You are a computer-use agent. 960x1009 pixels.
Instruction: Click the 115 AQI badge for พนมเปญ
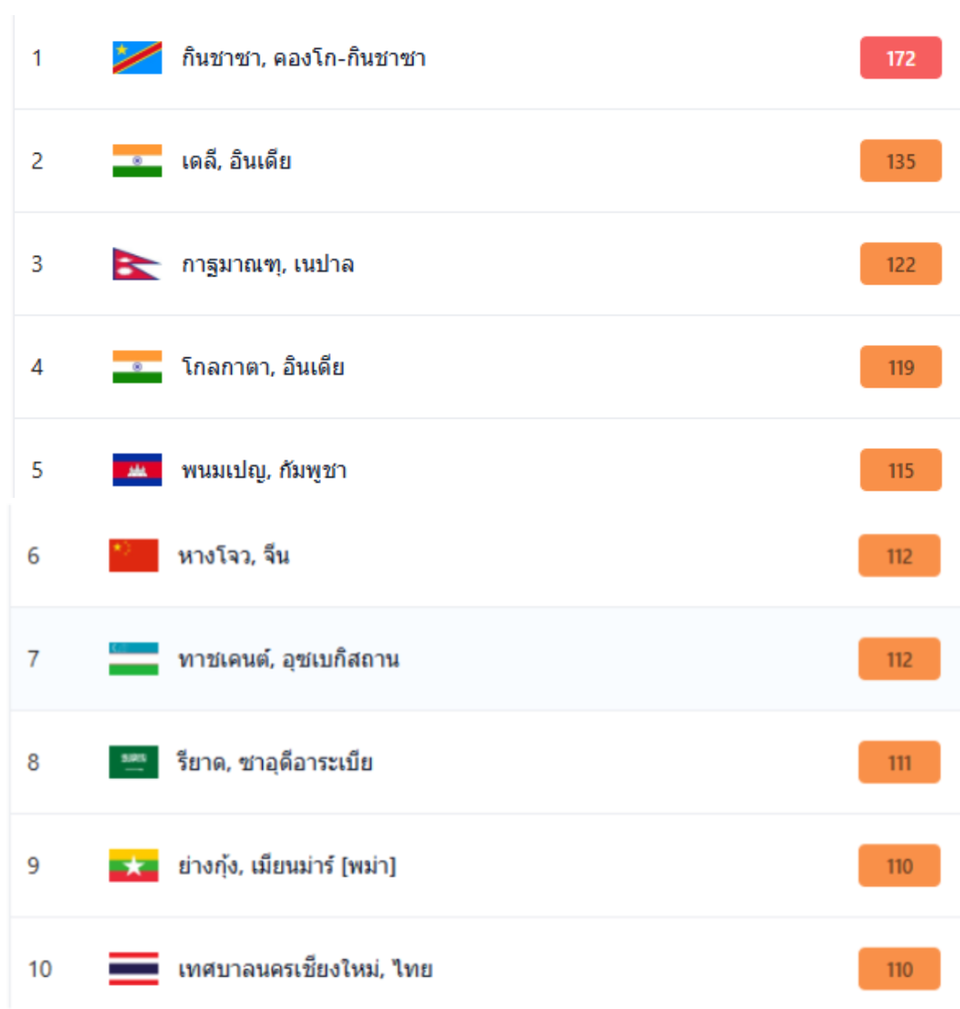tap(900, 470)
